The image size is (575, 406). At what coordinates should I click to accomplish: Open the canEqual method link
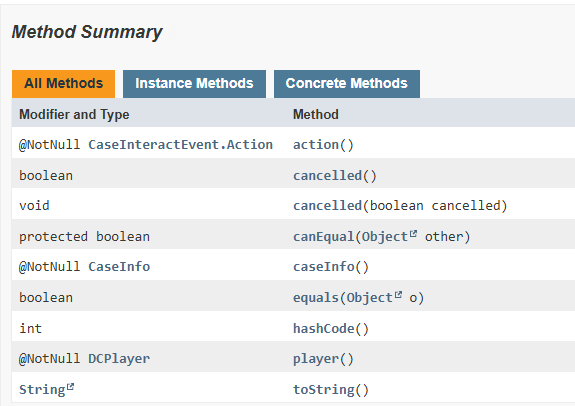tap(323, 237)
